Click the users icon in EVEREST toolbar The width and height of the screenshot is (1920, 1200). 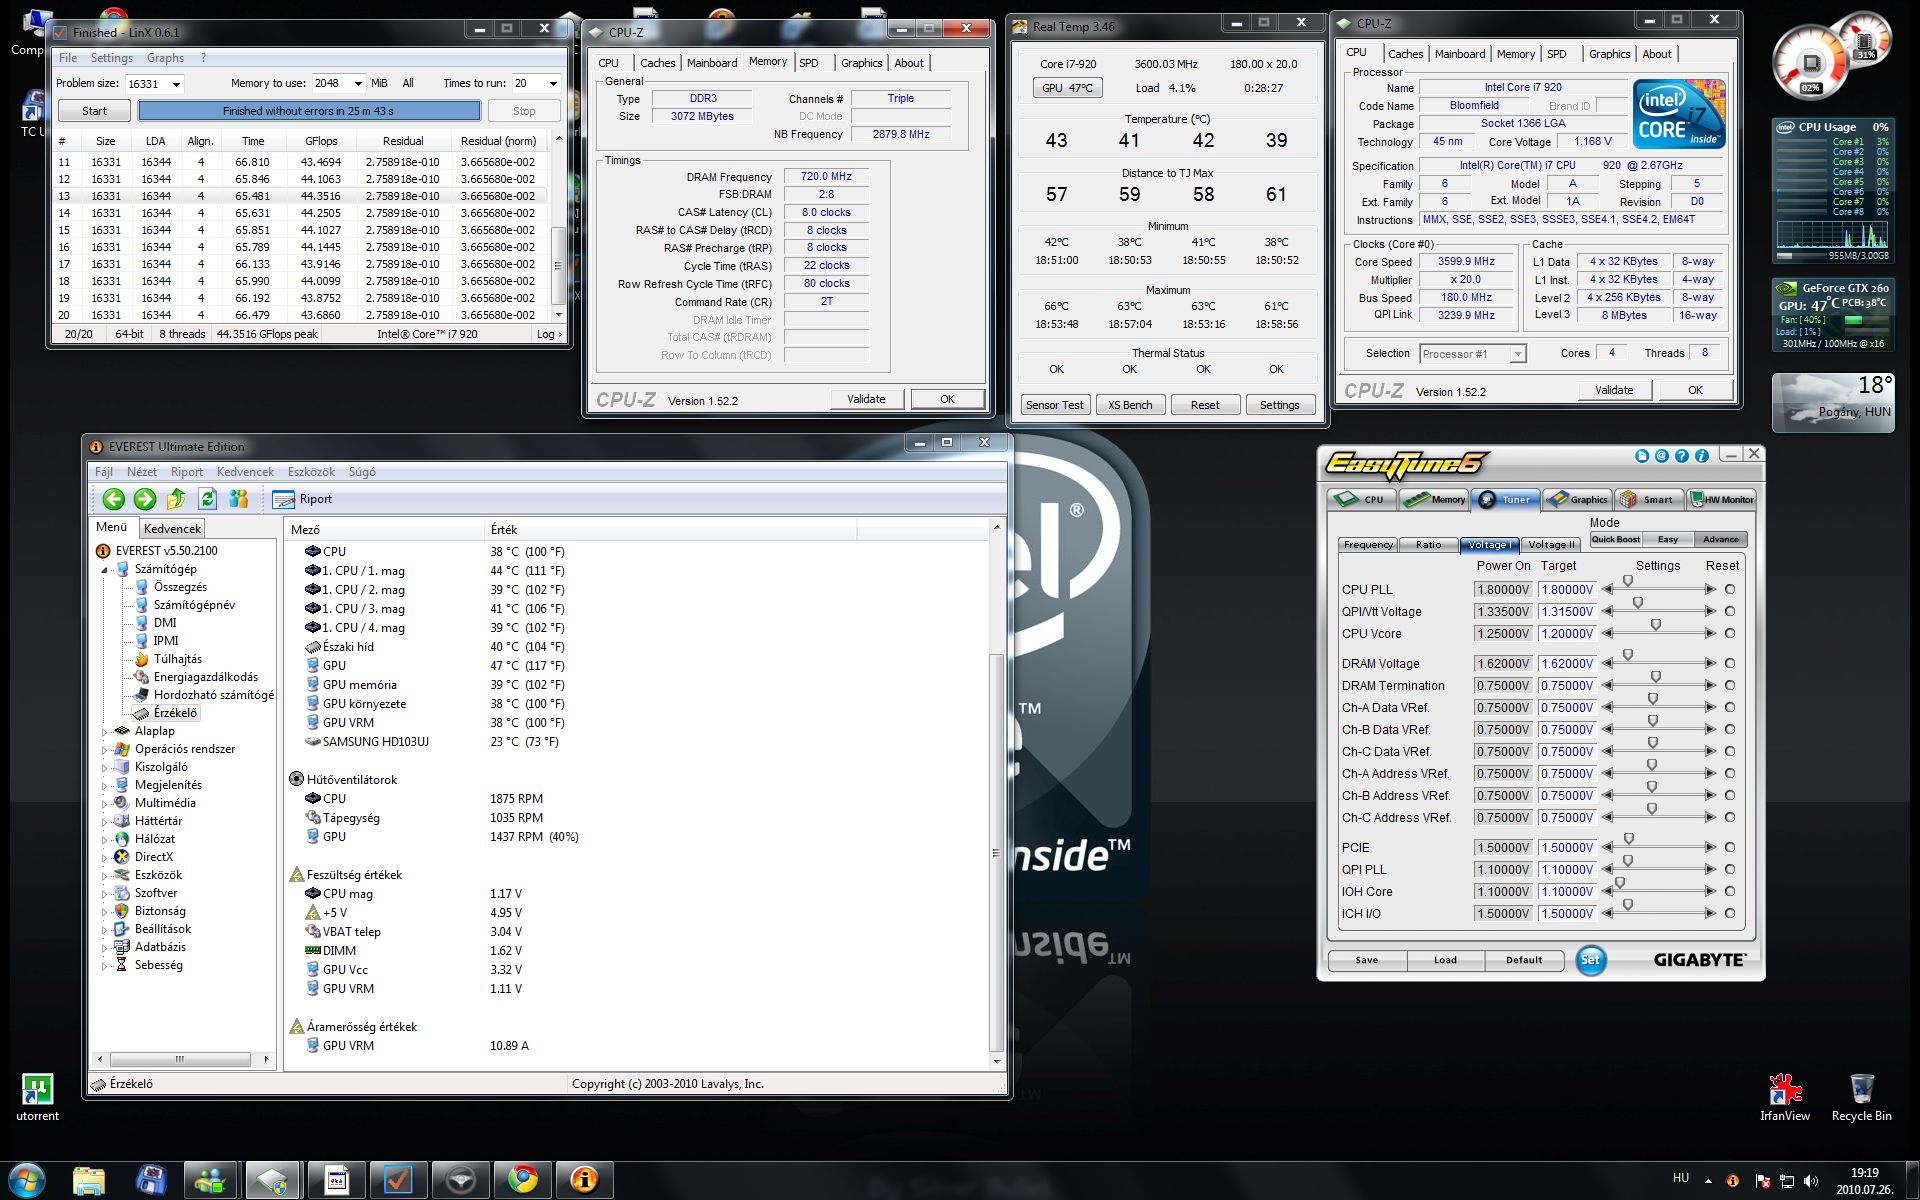(238, 499)
